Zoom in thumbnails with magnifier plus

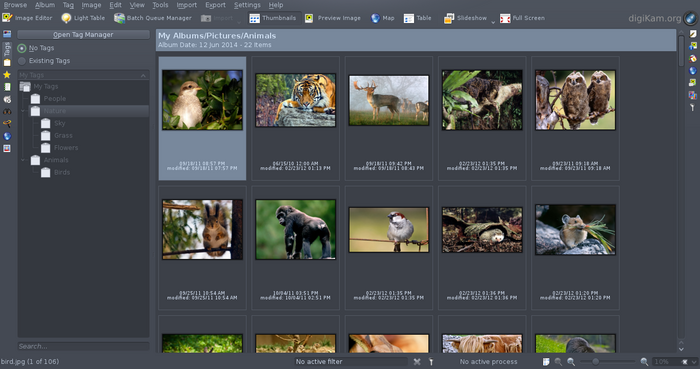tap(644, 361)
